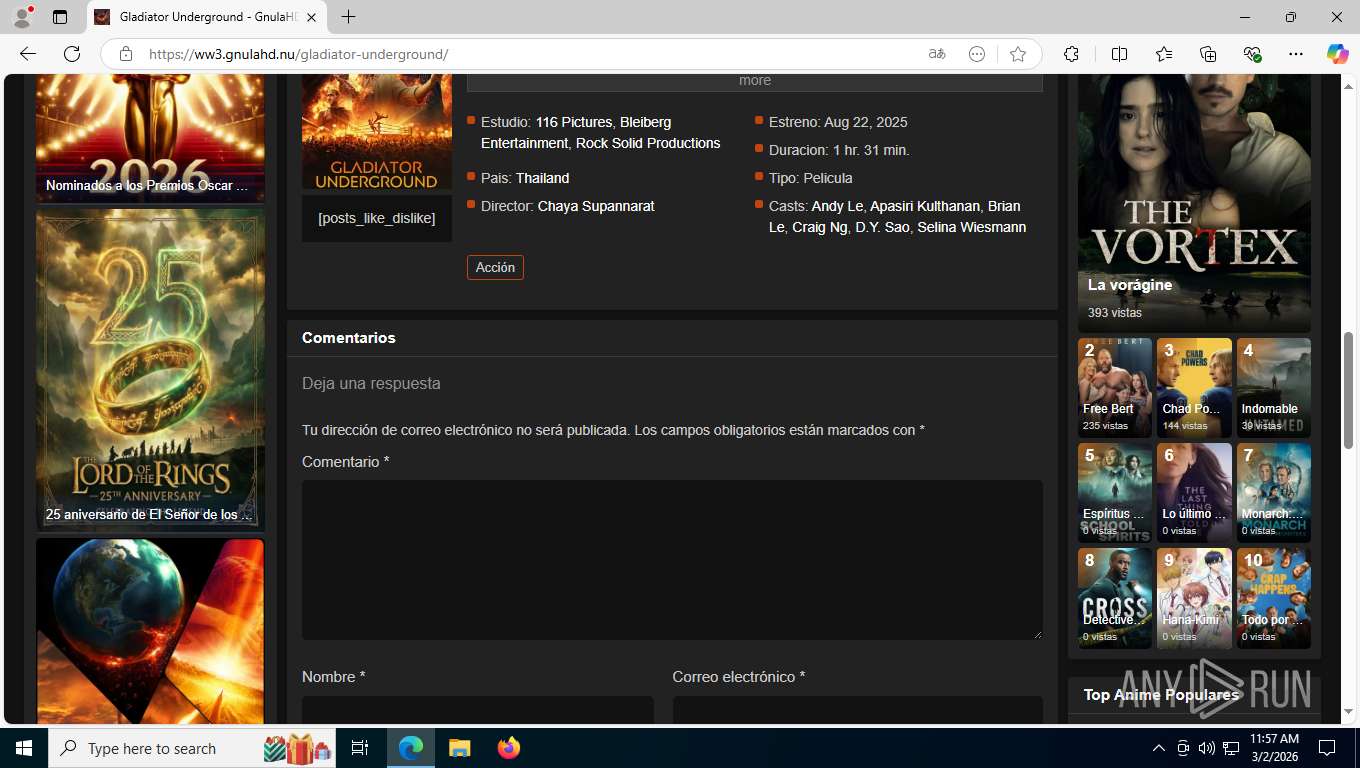The image size is (1360, 768).
Task: Open a new browser tab
Action: 348,17
